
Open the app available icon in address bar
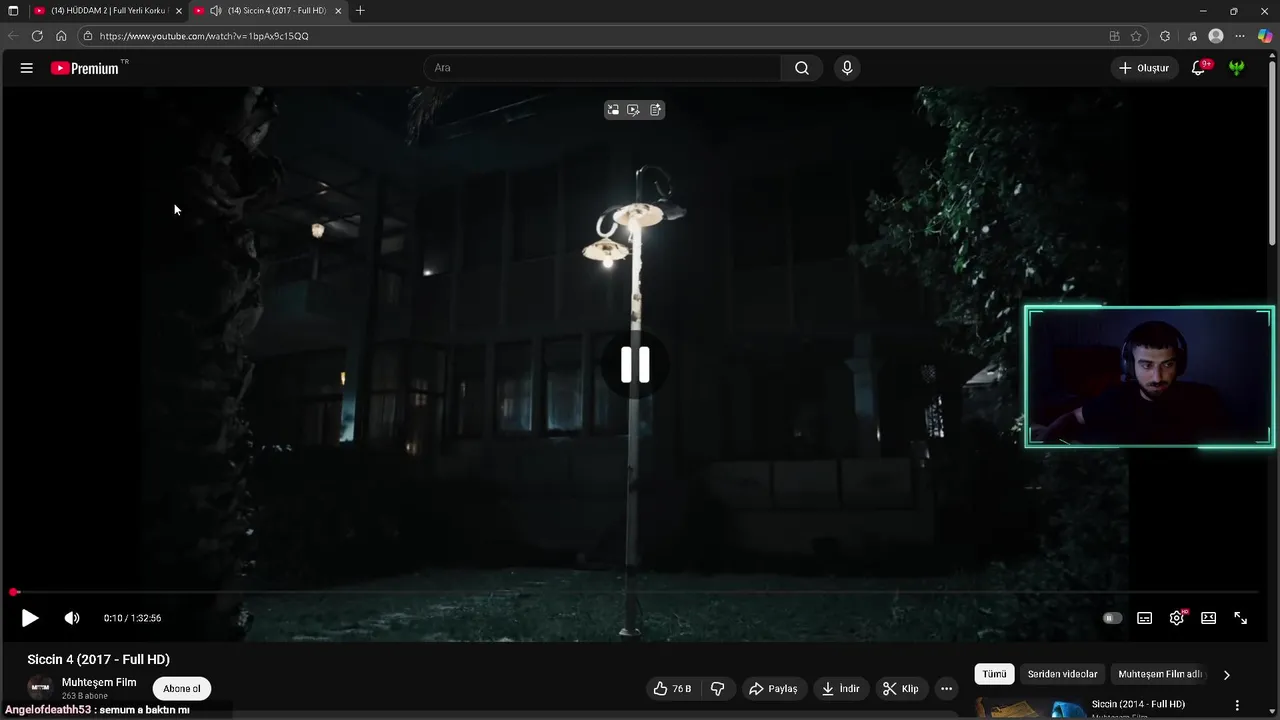(1114, 36)
